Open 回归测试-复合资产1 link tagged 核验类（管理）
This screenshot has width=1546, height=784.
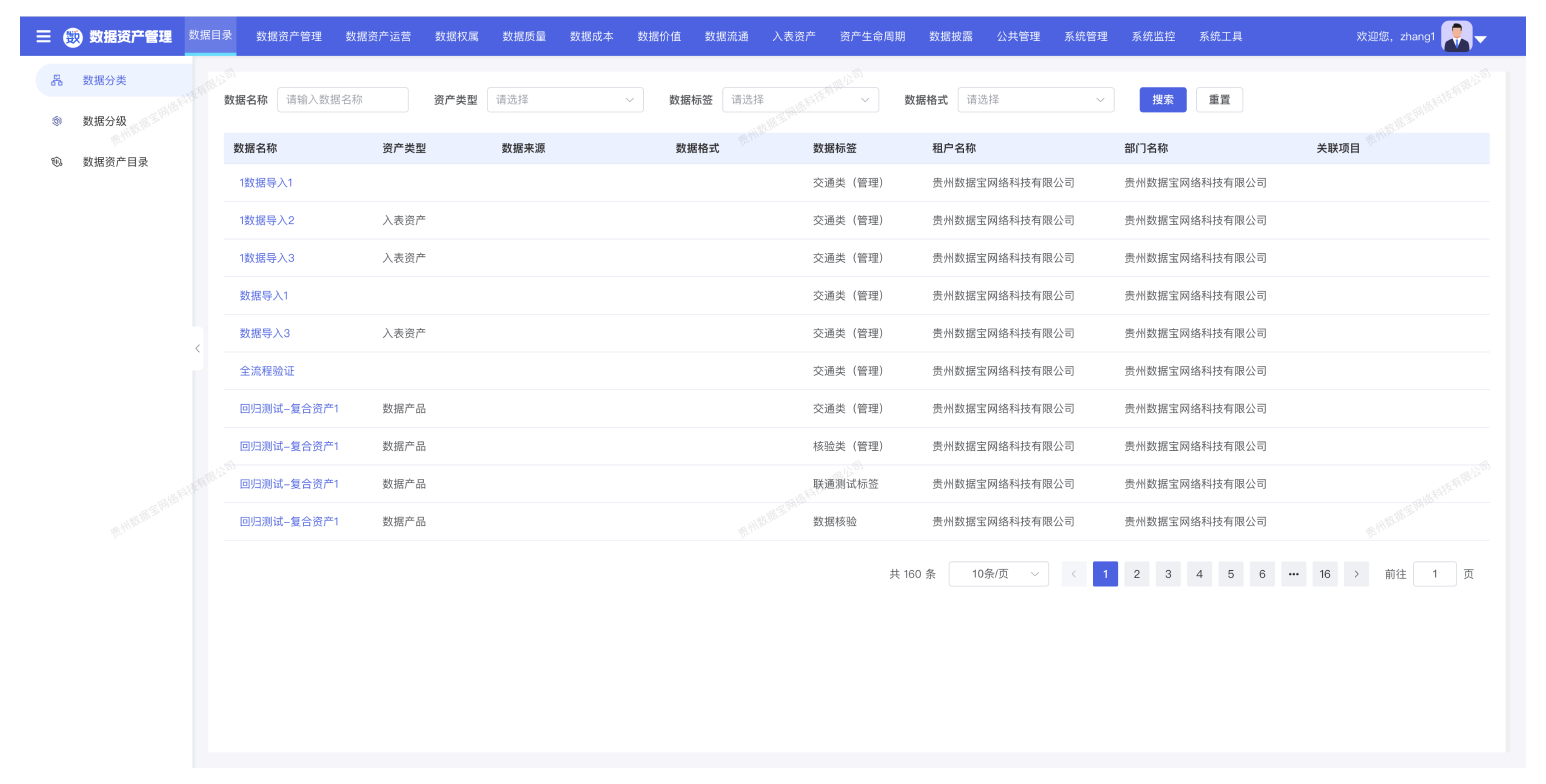click(289, 446)
